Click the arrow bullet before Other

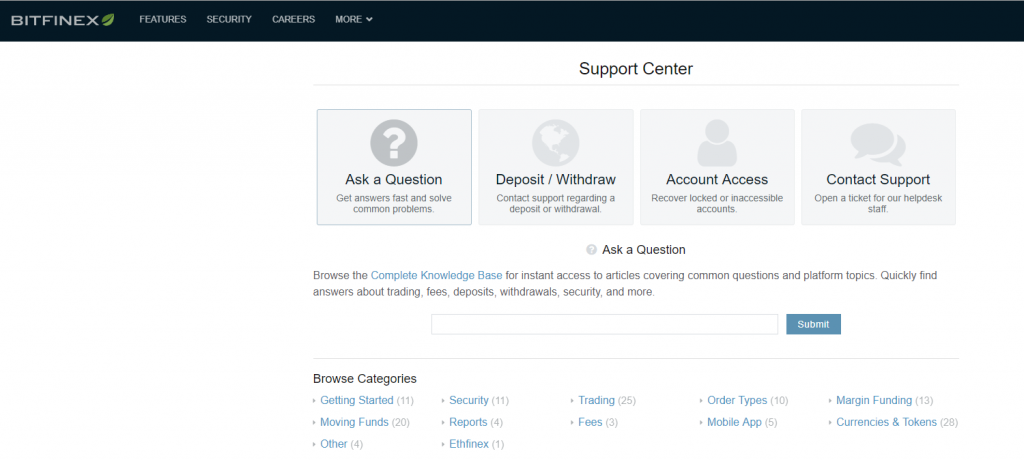pos(314,445)
